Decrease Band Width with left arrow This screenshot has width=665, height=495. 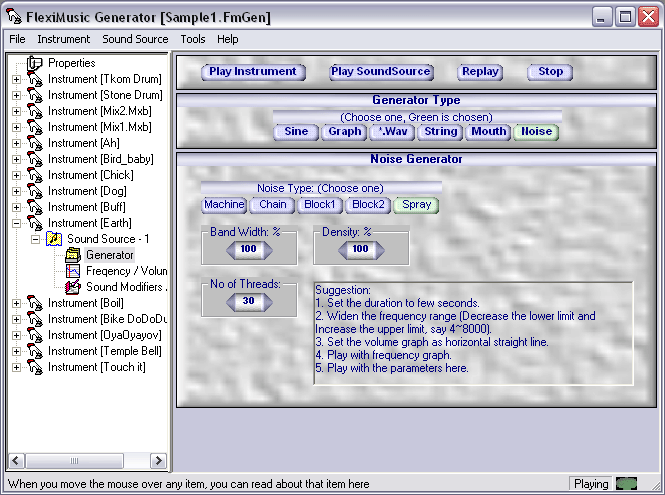pos(231,250)
